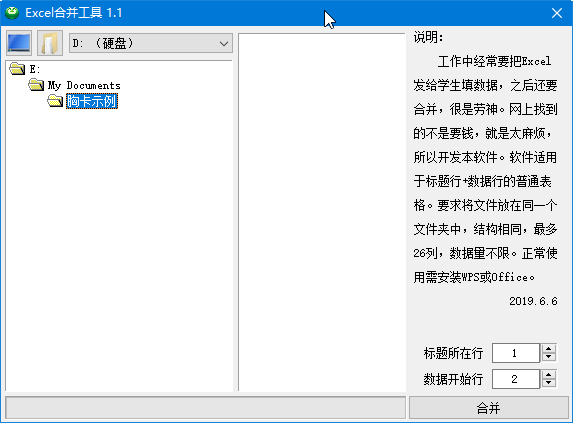Increase the 数据开始行 value

click(x=549, y=374)
